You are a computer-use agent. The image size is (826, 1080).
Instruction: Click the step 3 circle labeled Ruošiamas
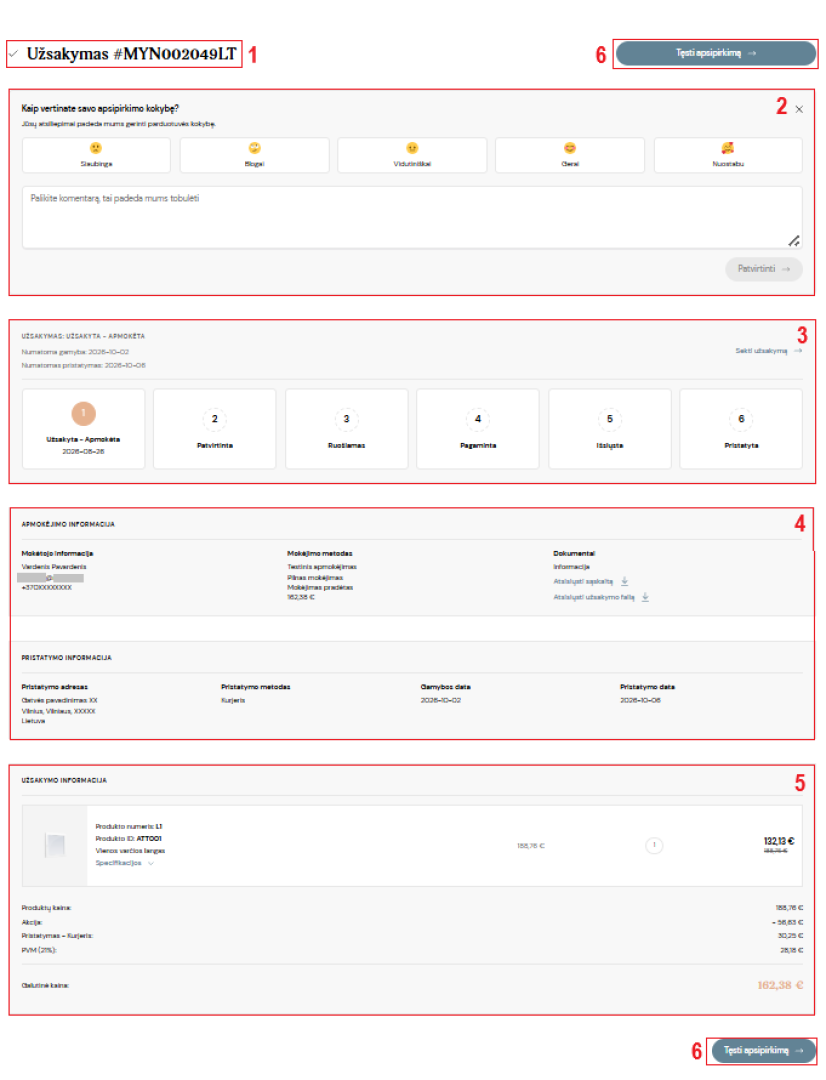click(347, 419)
